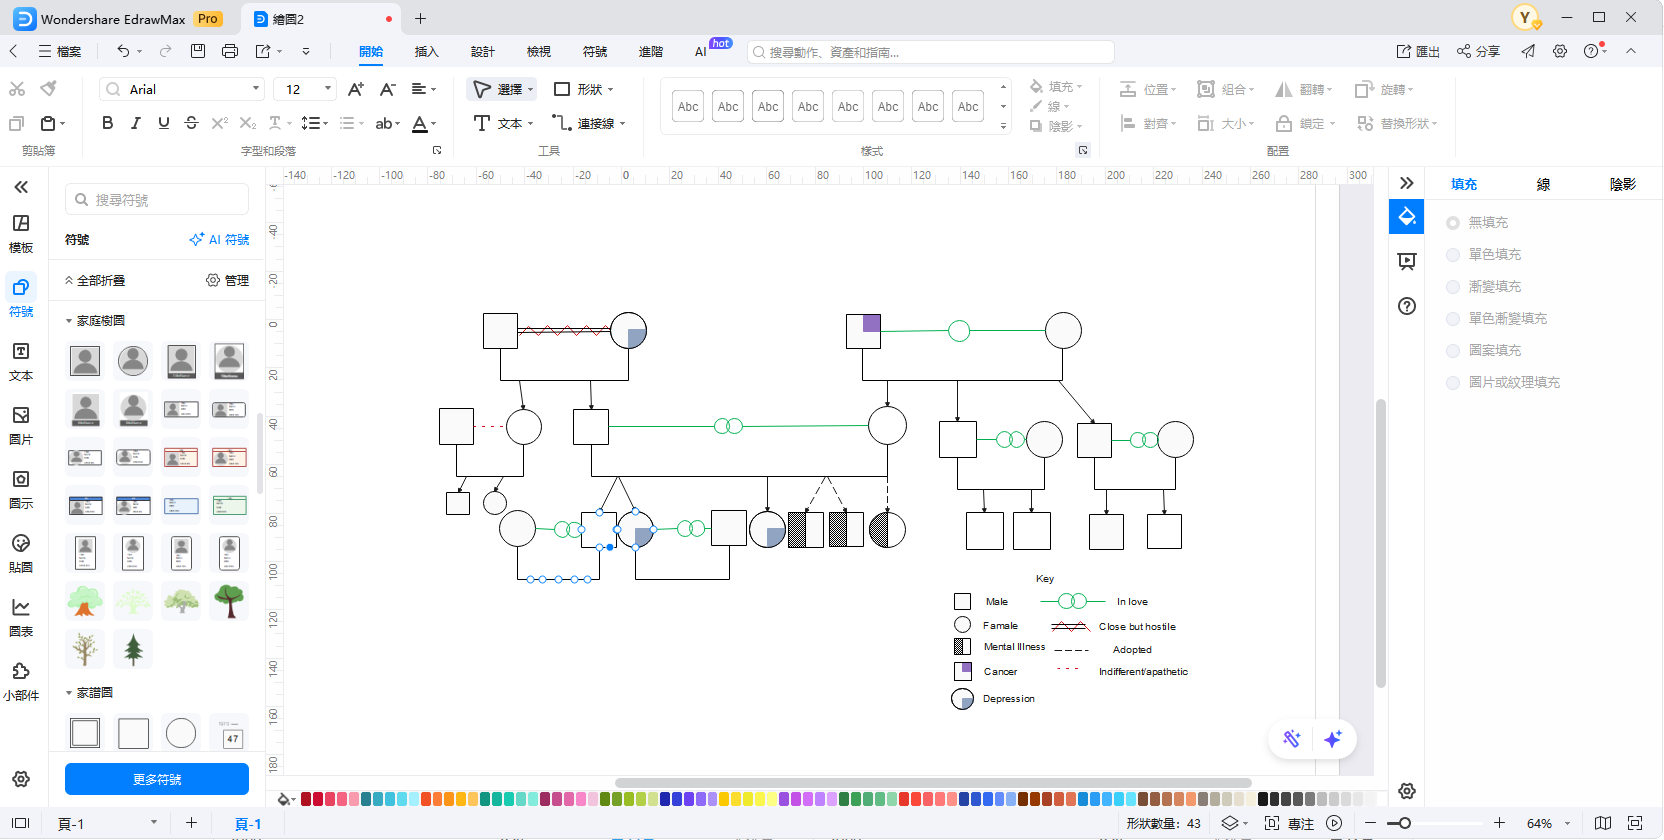Choose the 漸變填充 gradient fill option
This screenshot has width=1664, height=840.
tap(1453, 287)
